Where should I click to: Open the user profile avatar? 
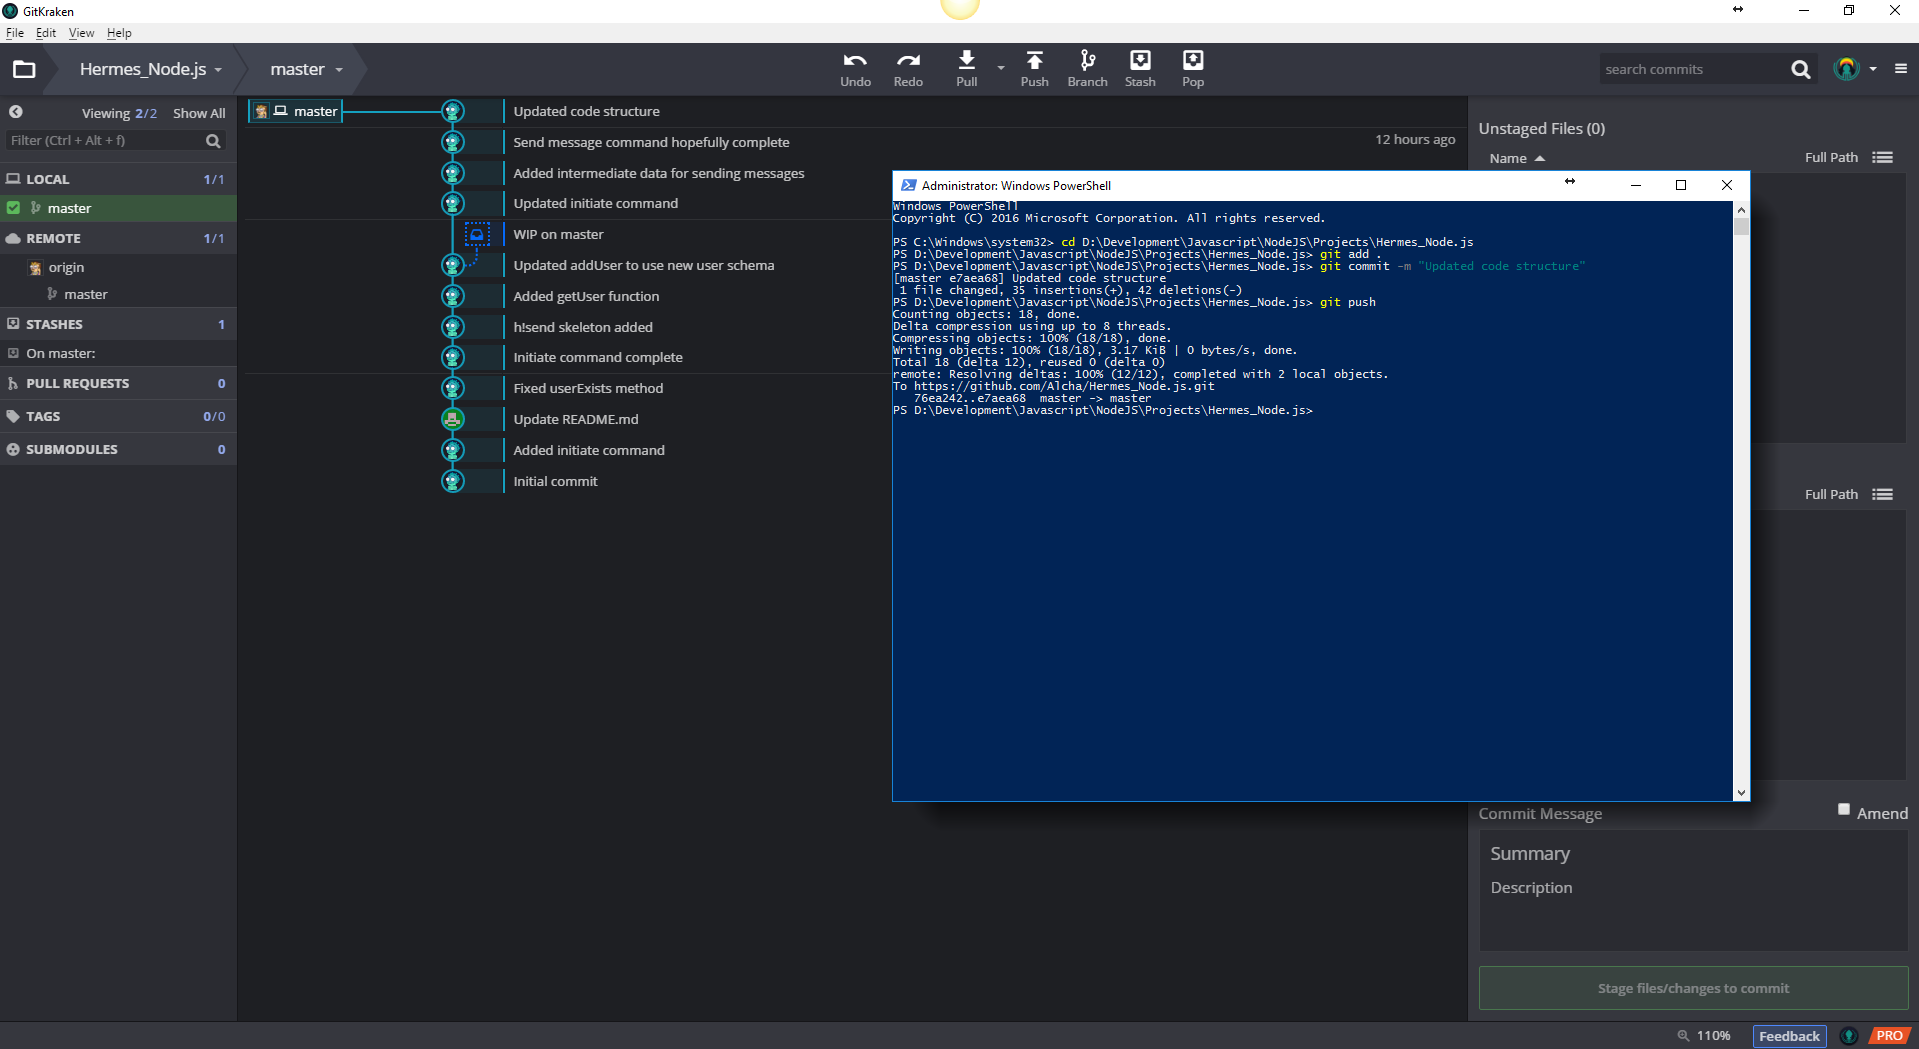click(1846, 68)
